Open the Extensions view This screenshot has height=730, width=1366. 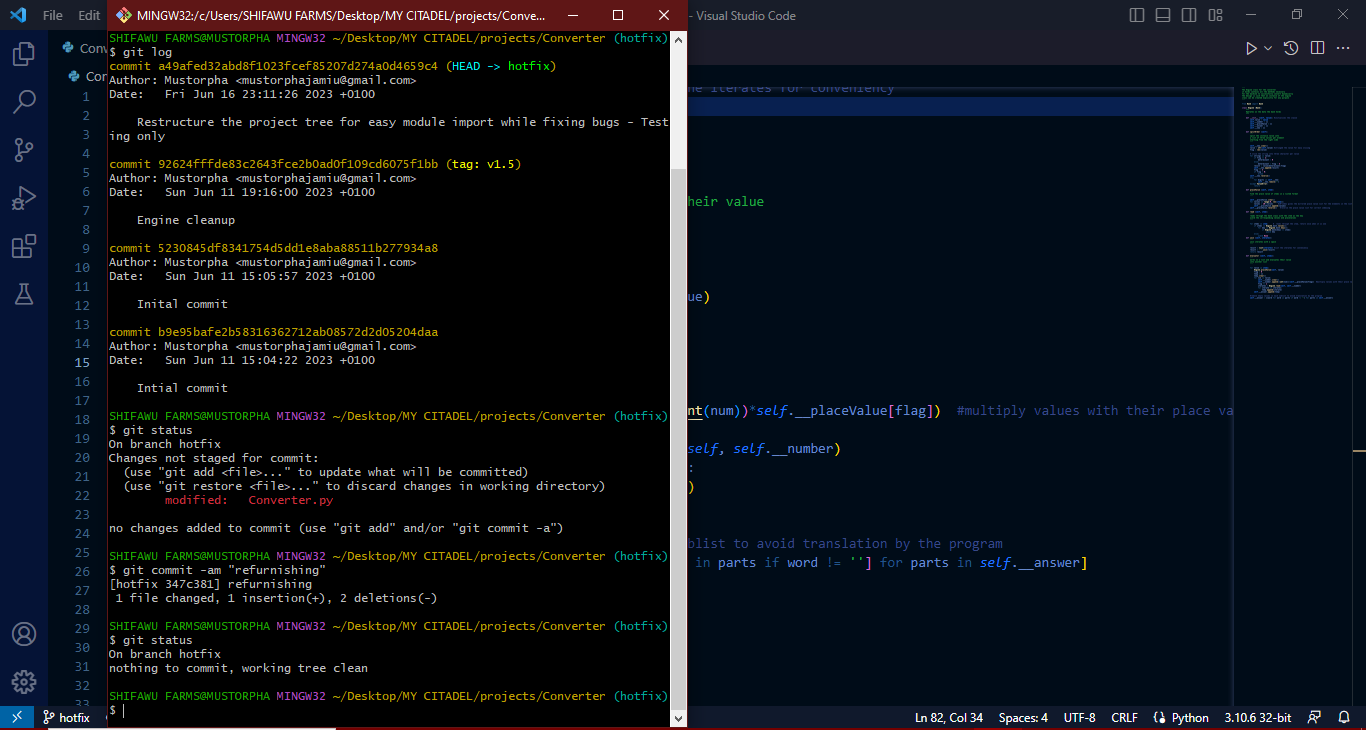tap(24, 246)
